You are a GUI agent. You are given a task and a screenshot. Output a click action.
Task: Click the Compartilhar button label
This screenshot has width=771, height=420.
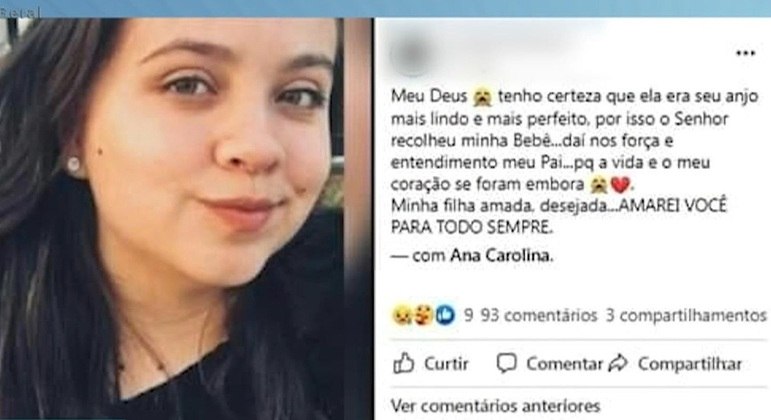click(x=689, y=364)
